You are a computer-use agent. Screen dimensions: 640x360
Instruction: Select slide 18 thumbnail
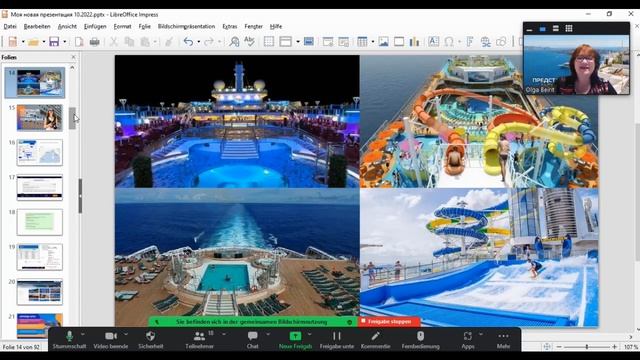pyautogui.click(x=40, y=222)
